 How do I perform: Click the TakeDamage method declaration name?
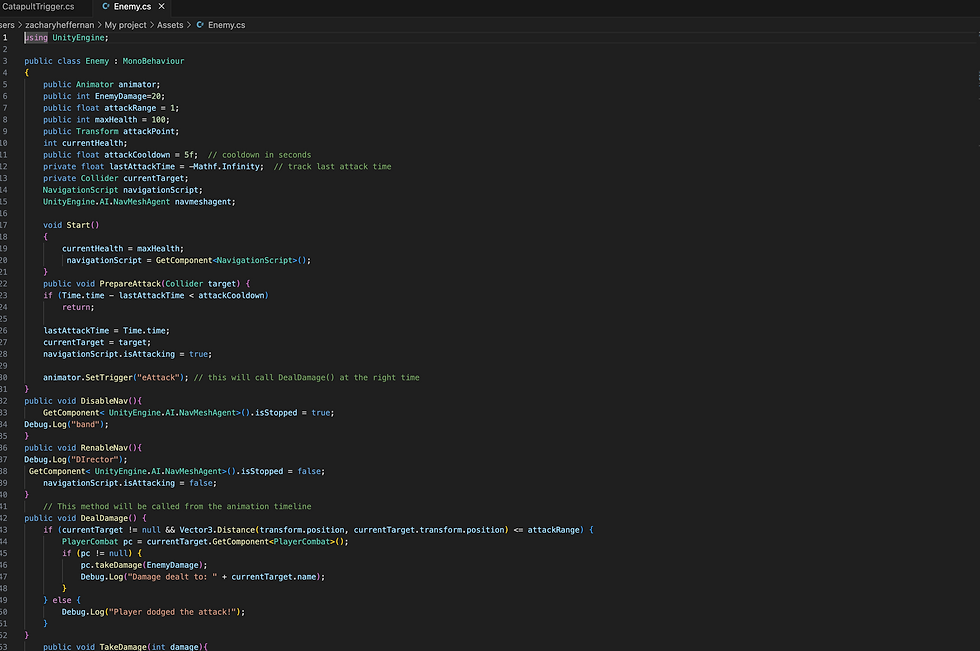(126, 647)
